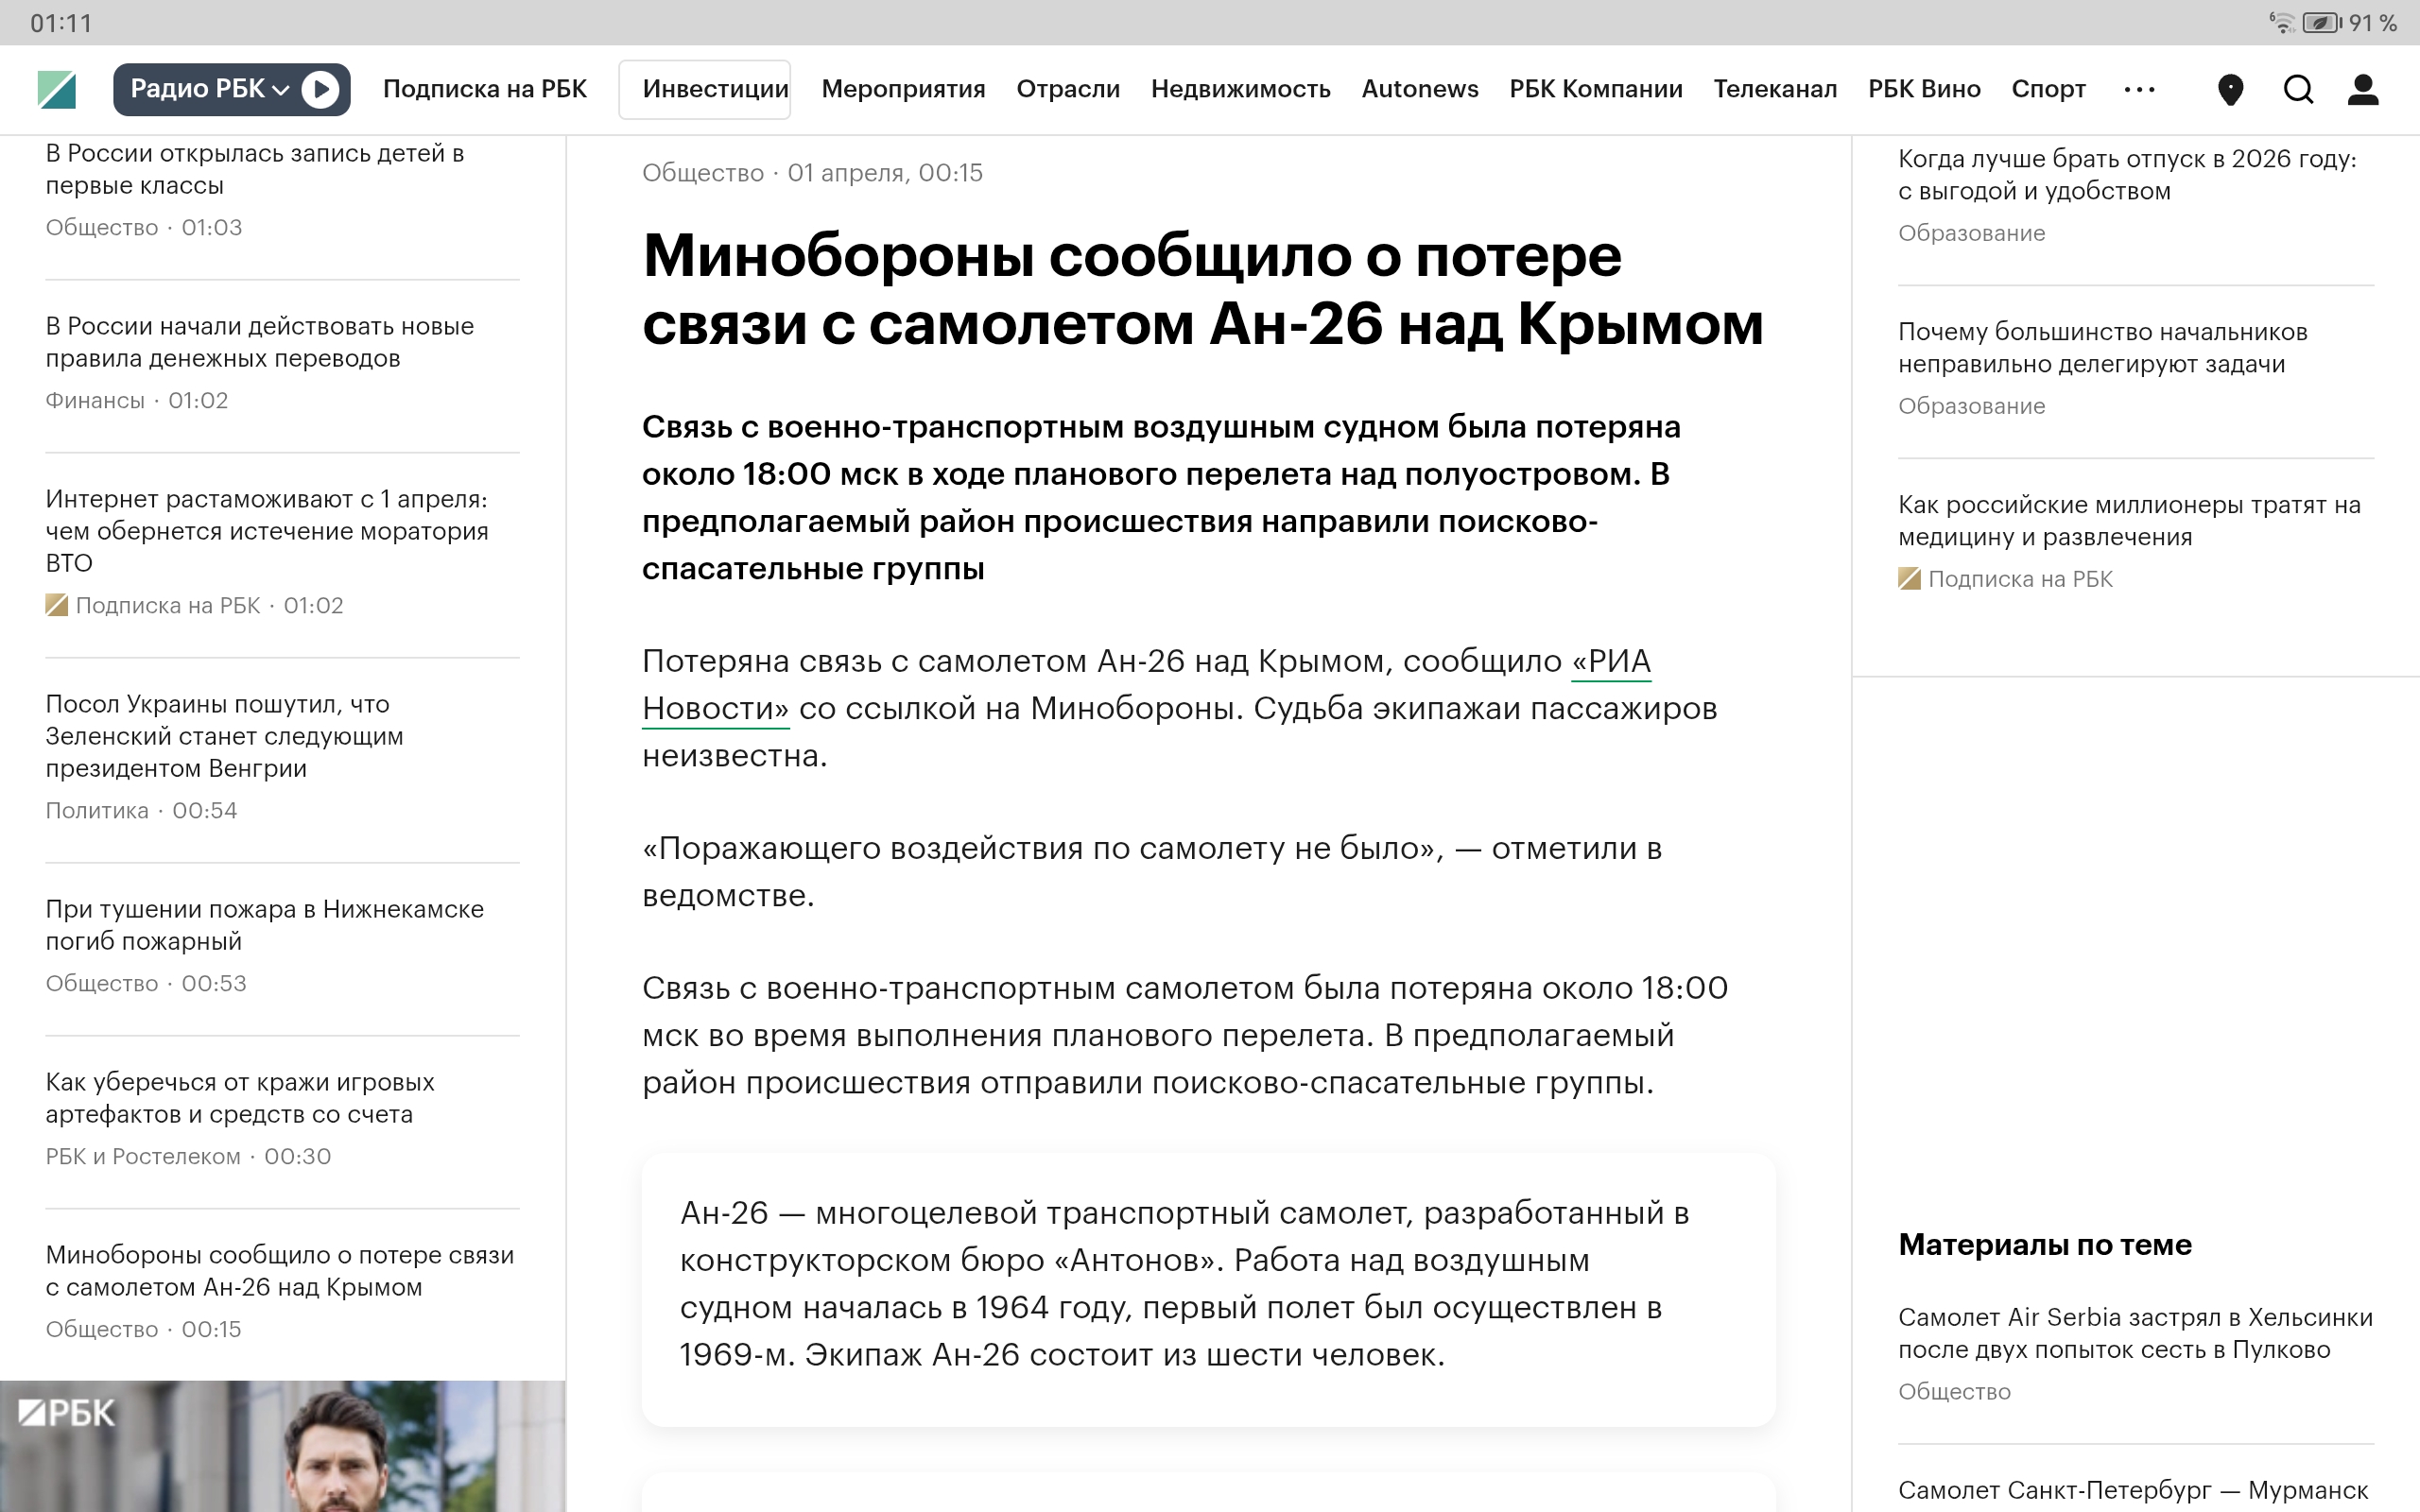Tap the battery status icon

(2322, 23)
